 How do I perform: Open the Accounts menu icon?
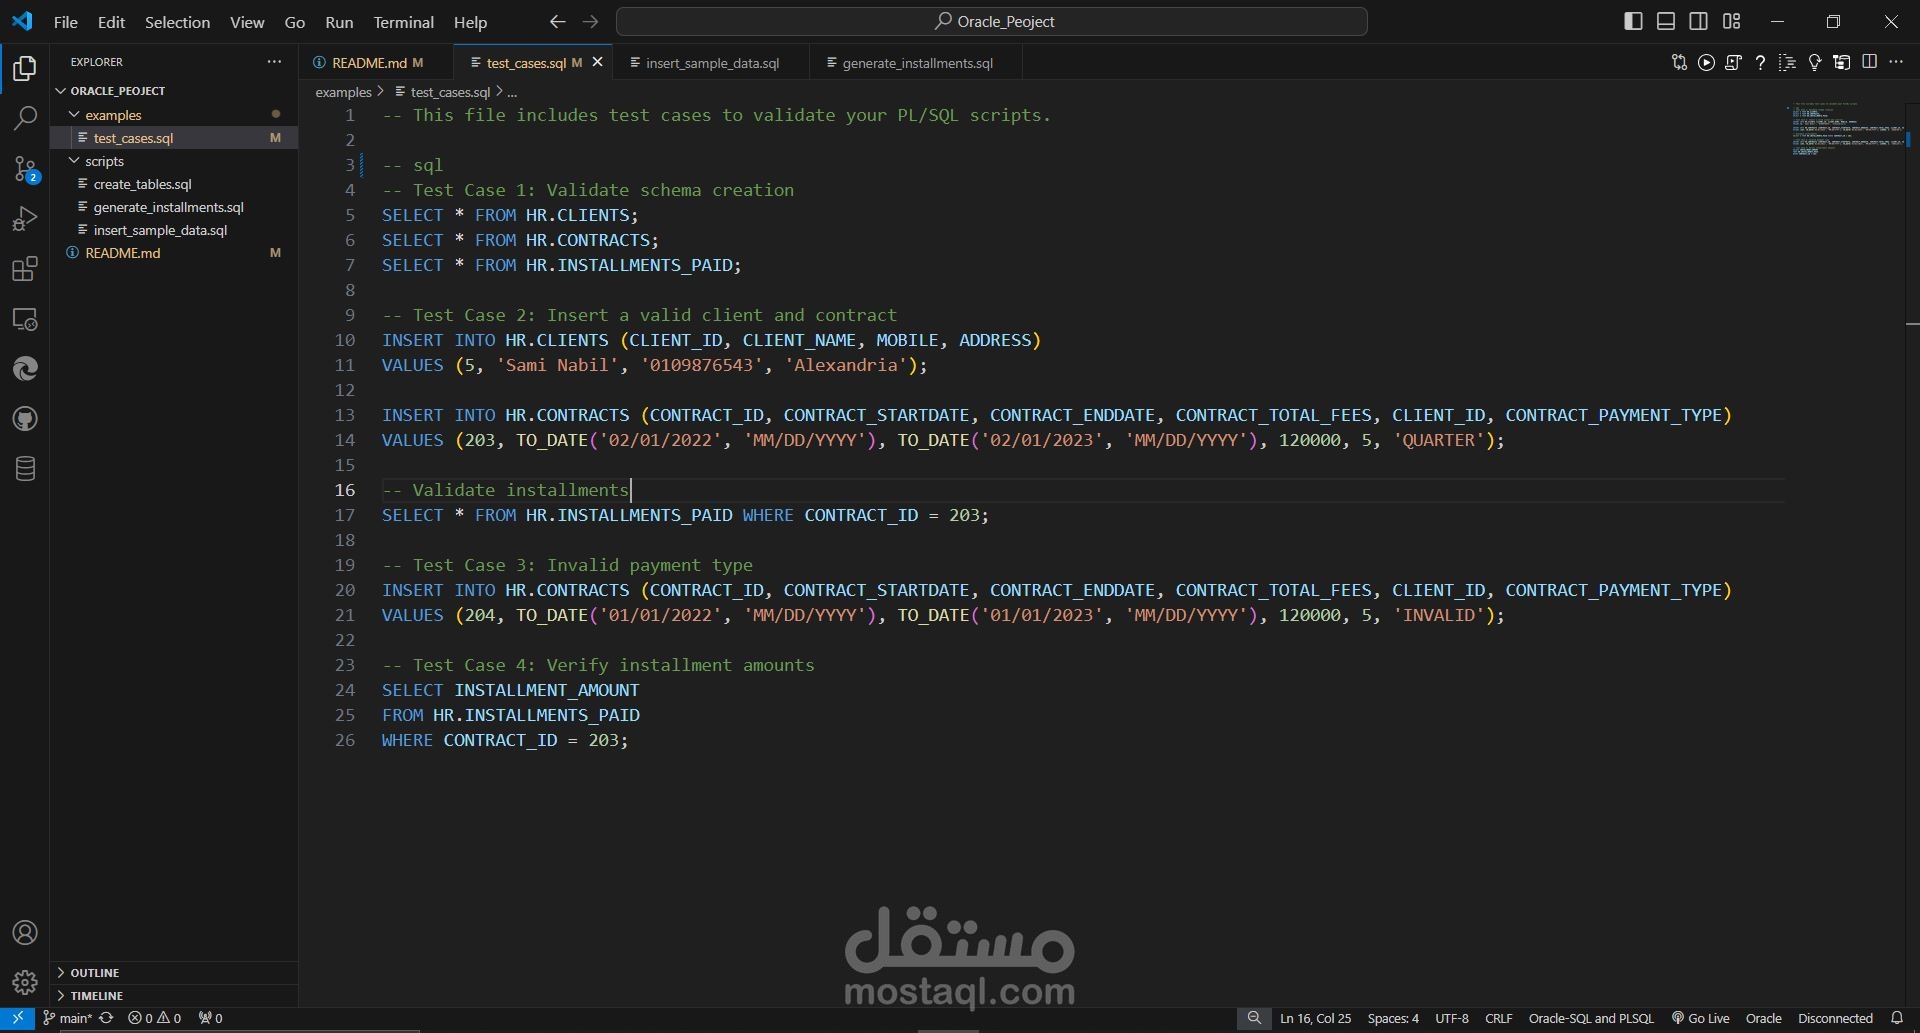[25, 932]
